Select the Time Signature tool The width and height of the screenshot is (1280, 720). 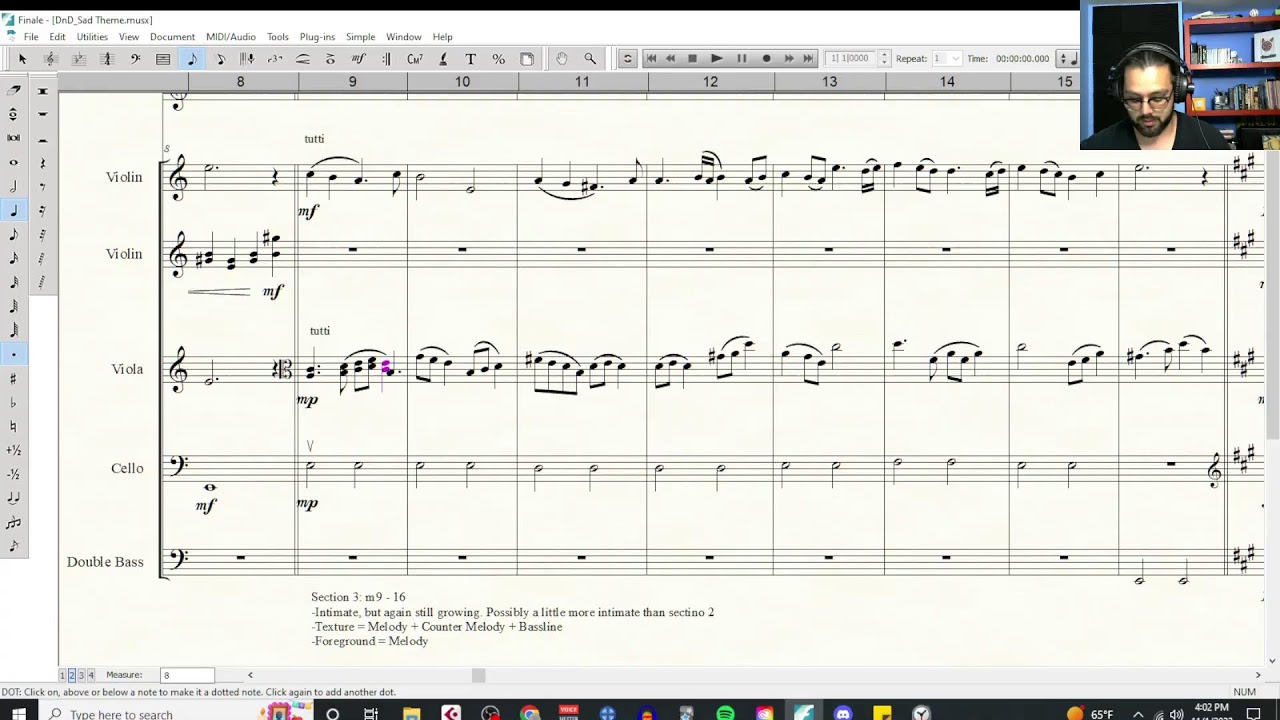click(107, 59)
